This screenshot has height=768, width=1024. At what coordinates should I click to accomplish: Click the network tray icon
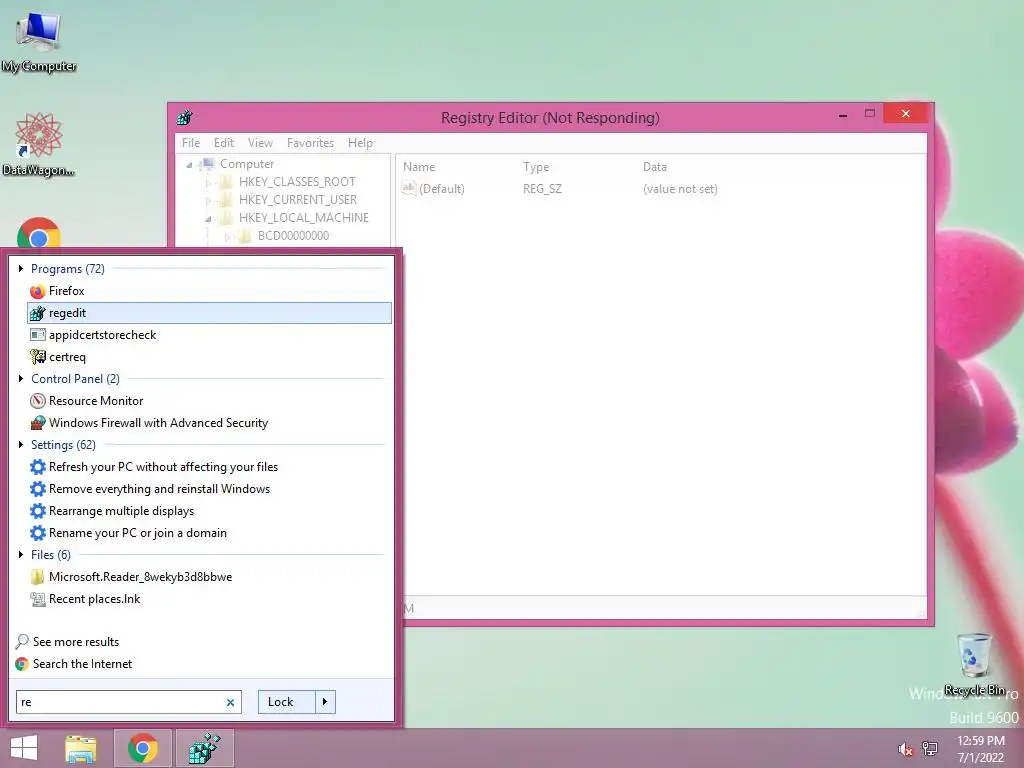930,748
